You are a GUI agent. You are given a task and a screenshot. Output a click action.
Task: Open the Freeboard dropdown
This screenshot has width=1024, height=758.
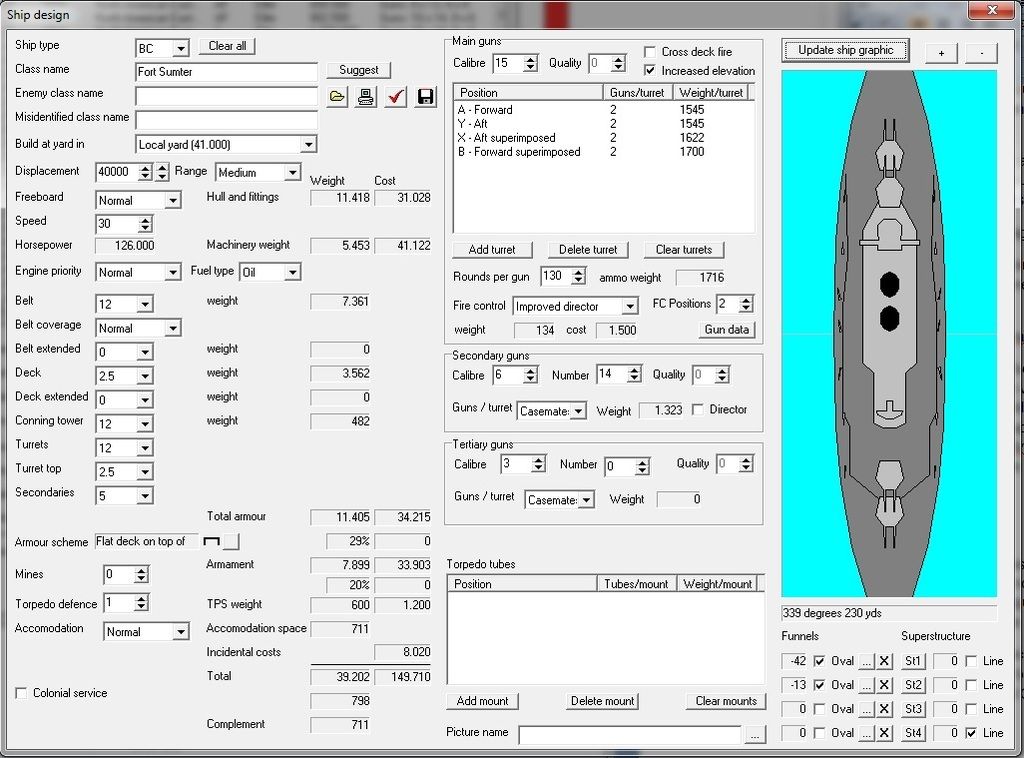(x=172, y=200)
